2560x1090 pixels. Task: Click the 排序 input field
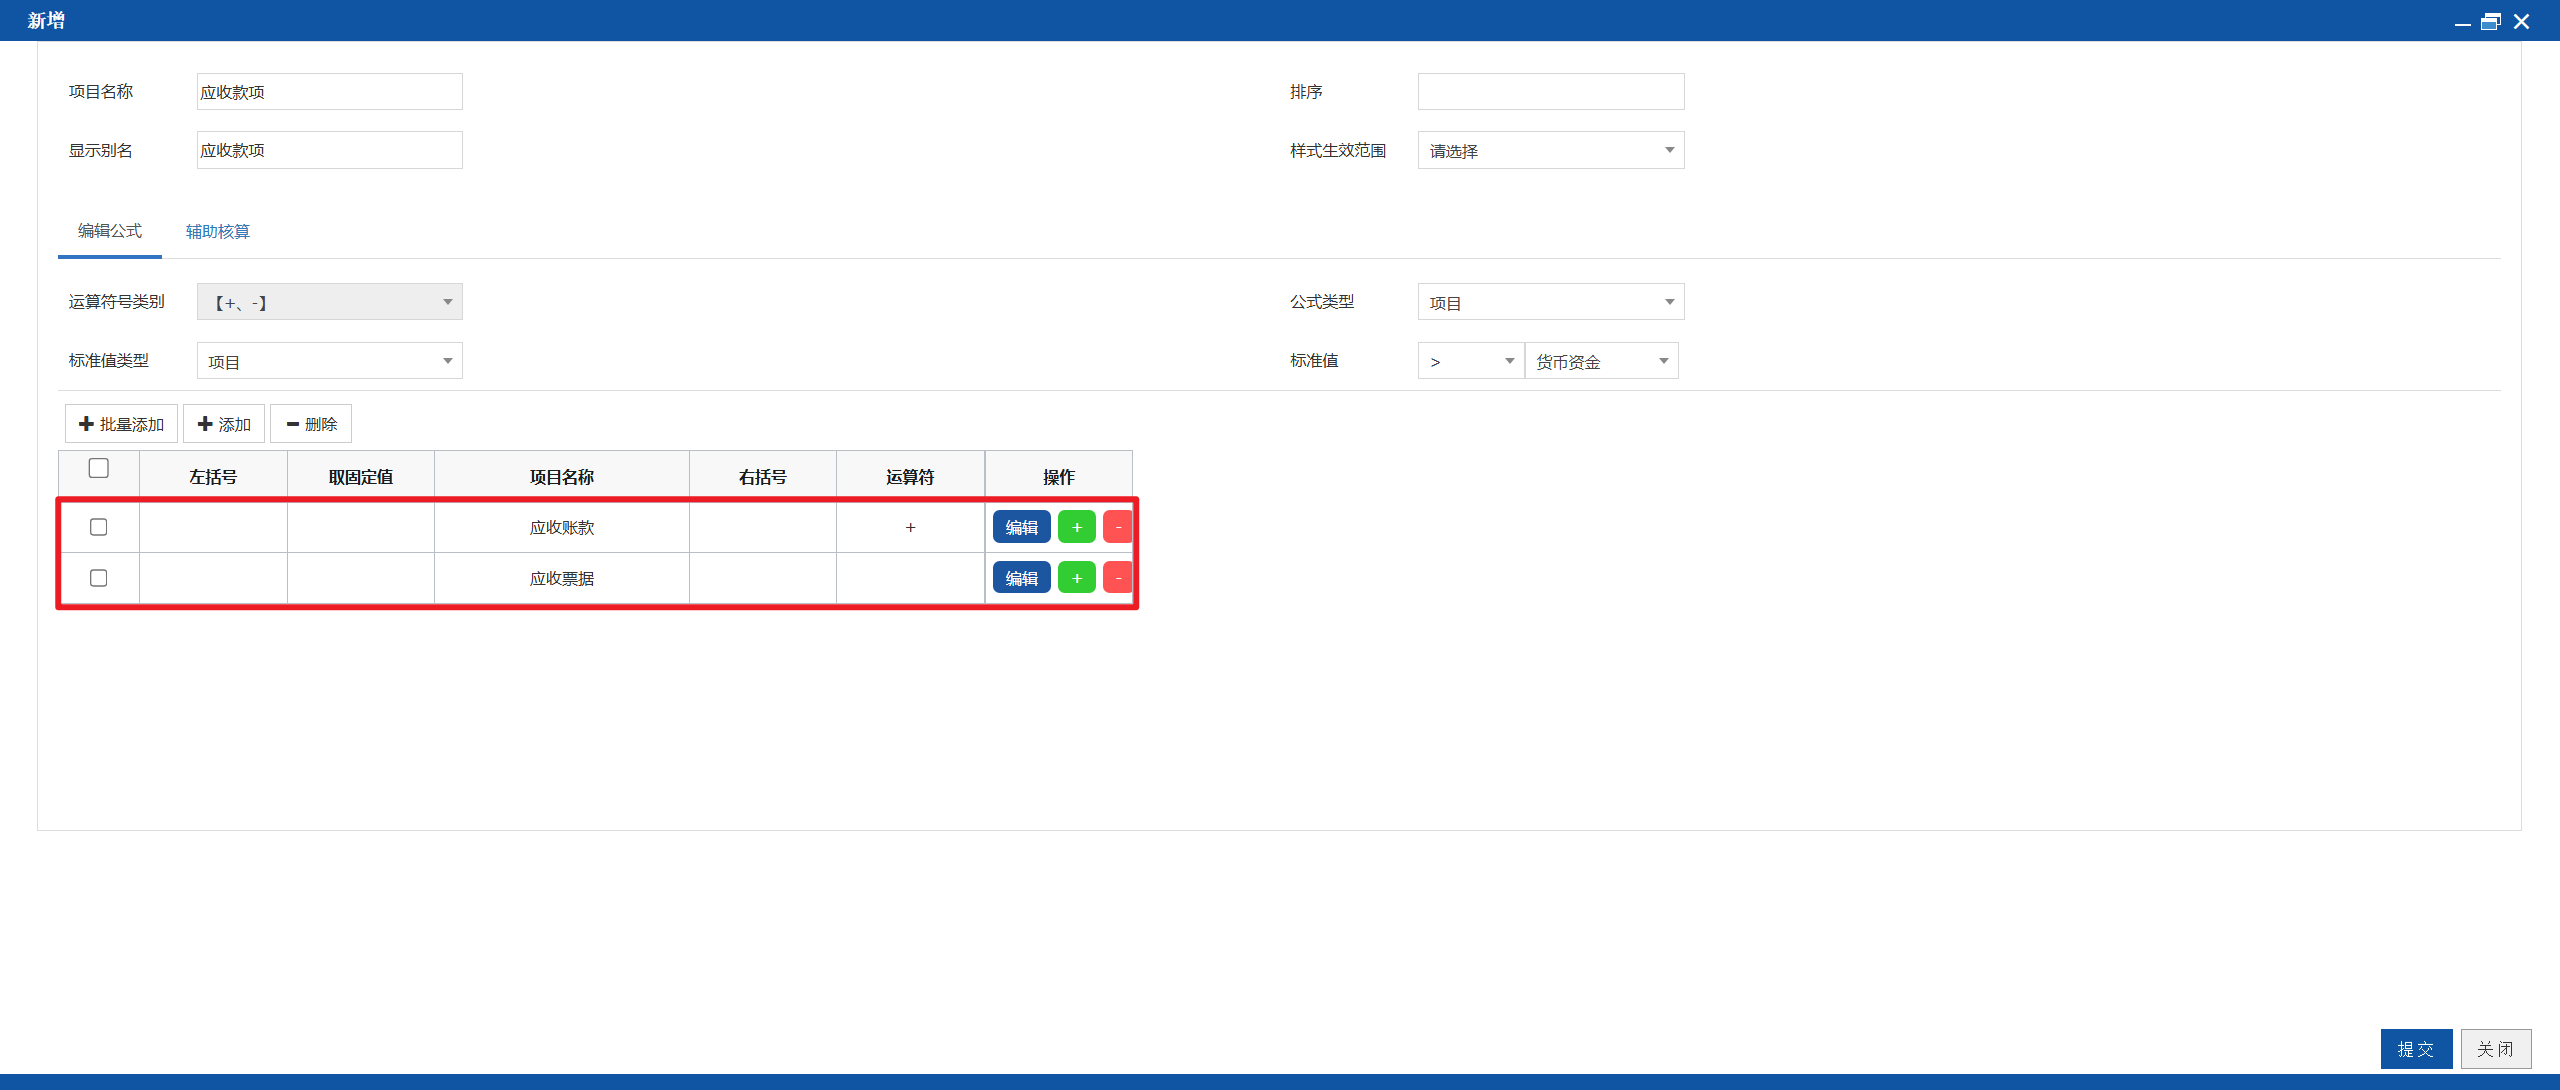point(1551,92)
